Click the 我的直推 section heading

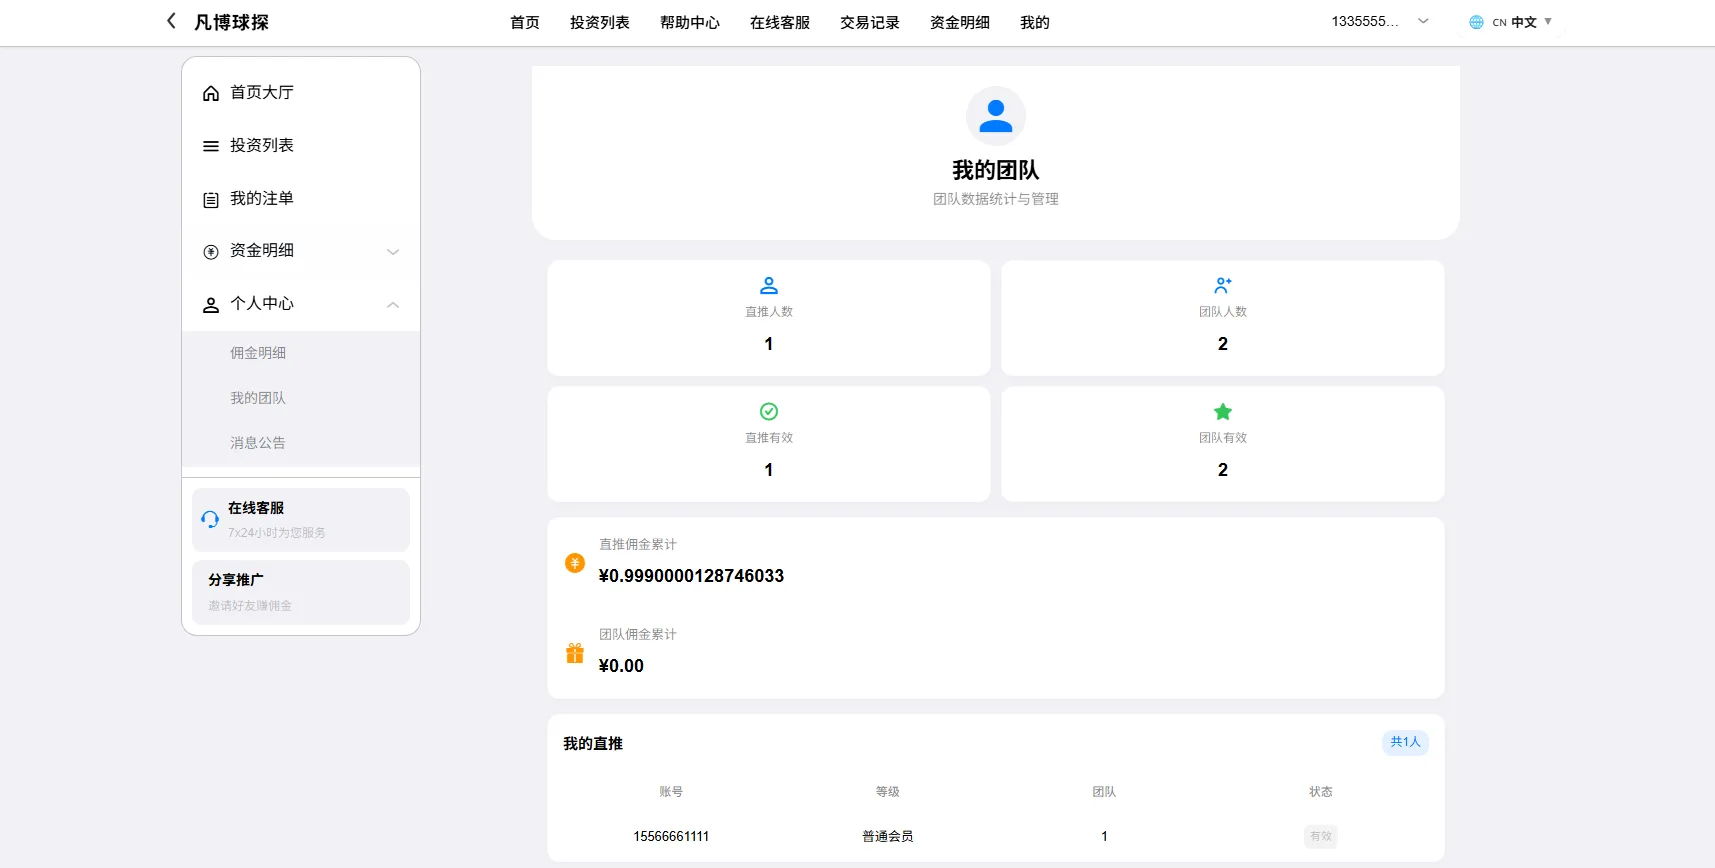pyautogui.click(x=593, y=743)
